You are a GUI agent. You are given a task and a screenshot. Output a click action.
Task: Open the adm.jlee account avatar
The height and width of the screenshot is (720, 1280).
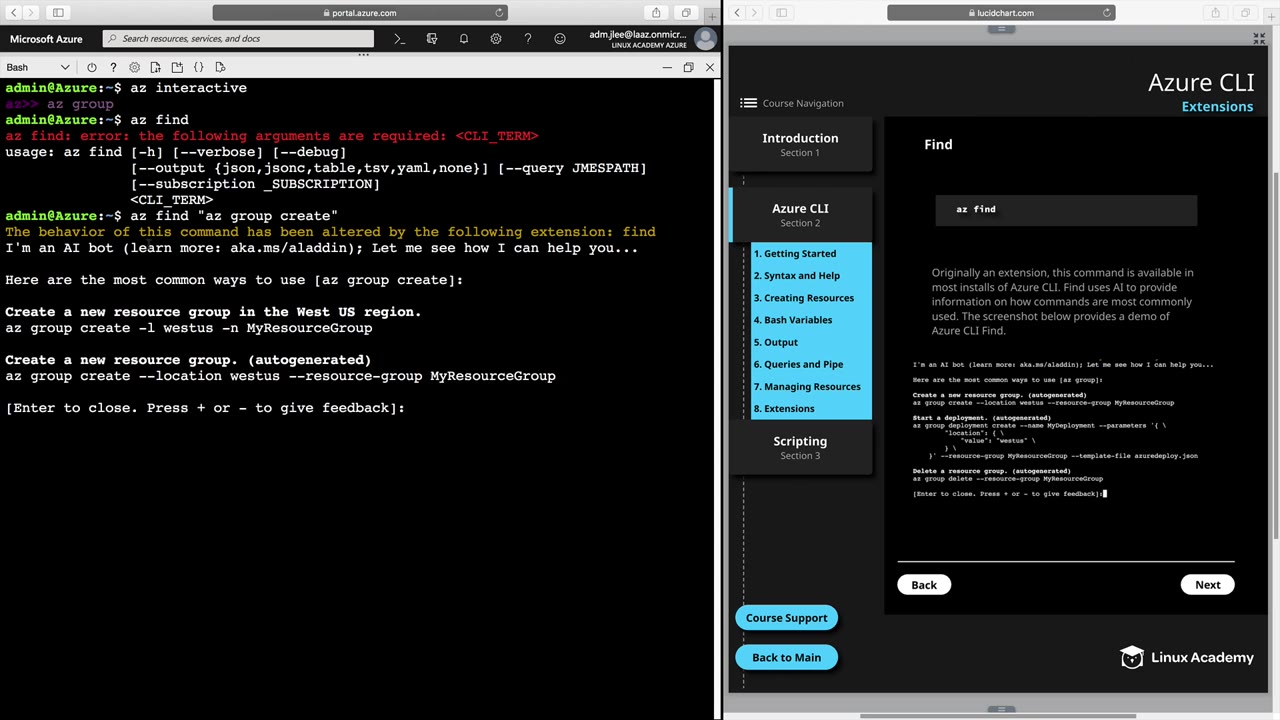pyautogui.click(x=705, y=38)
